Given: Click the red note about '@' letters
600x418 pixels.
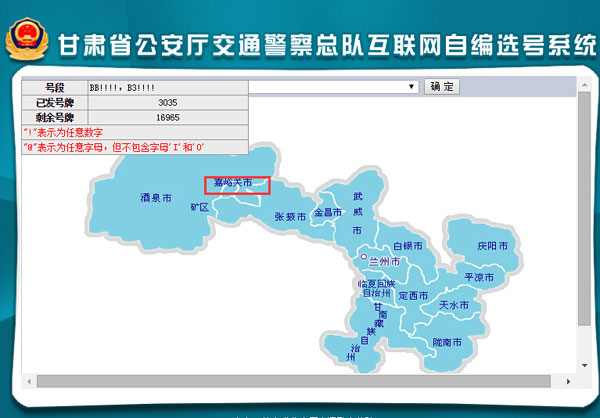Looking at the screenshot, I should pyautogui.click(x=114, y=147).
